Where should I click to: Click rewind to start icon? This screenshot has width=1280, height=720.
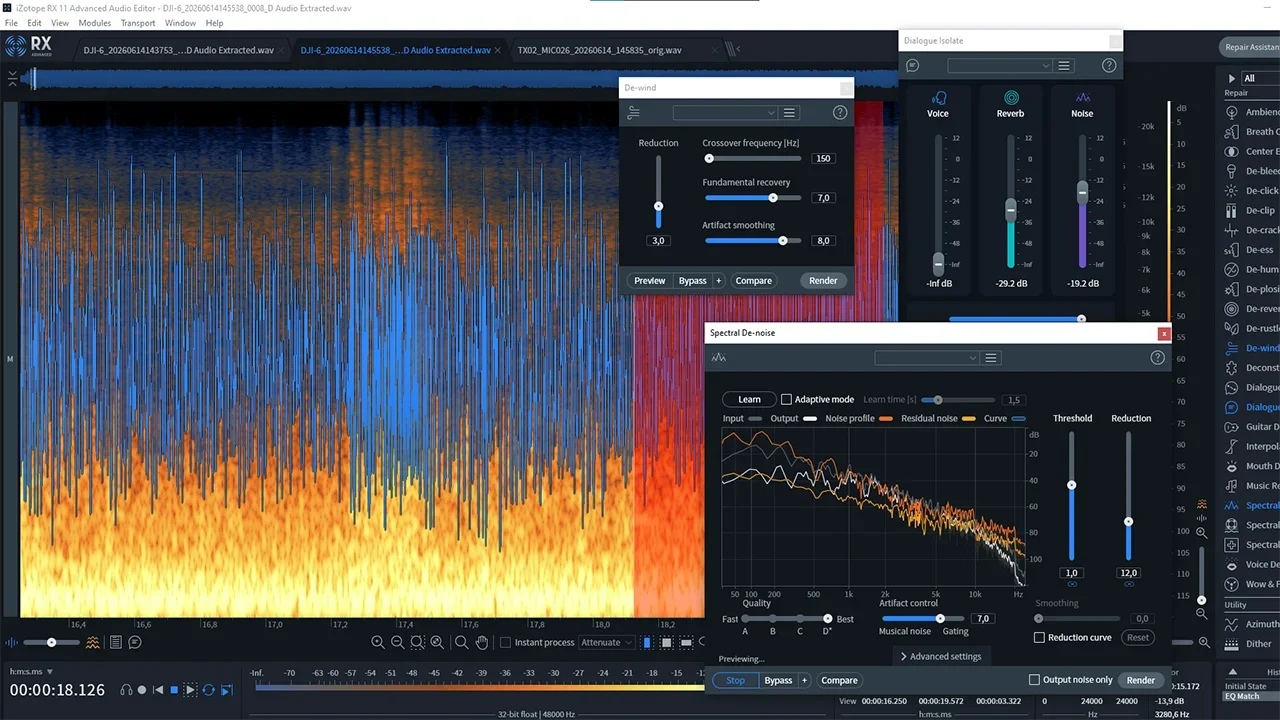click(158, 690)
